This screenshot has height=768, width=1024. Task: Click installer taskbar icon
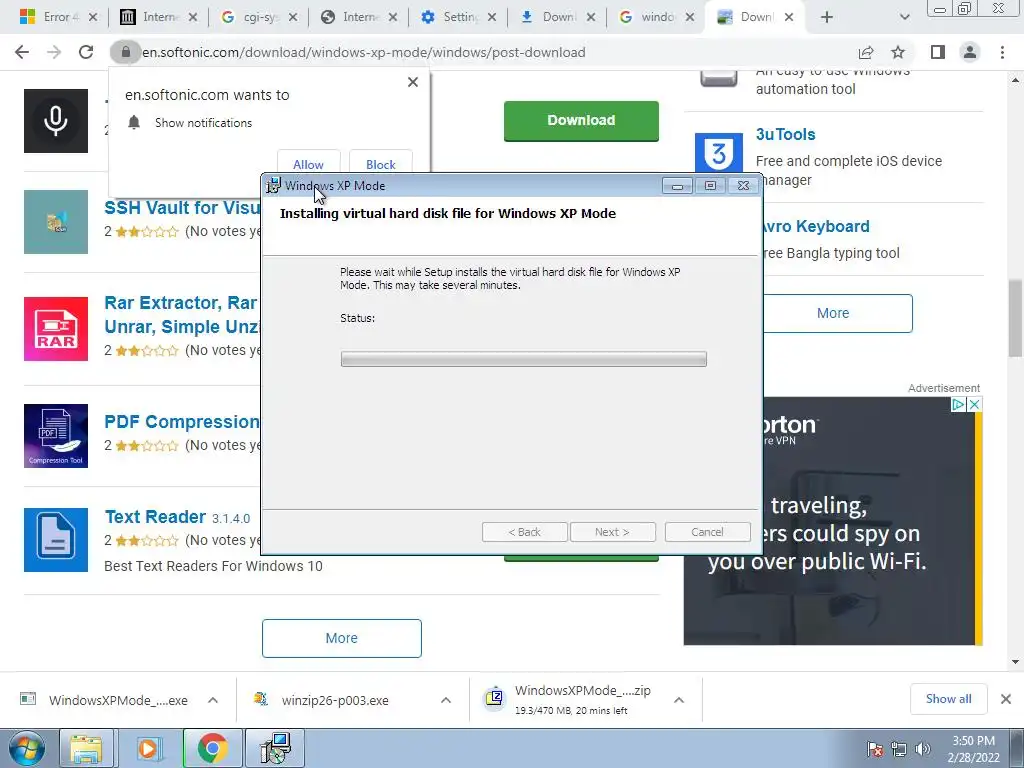275,748
